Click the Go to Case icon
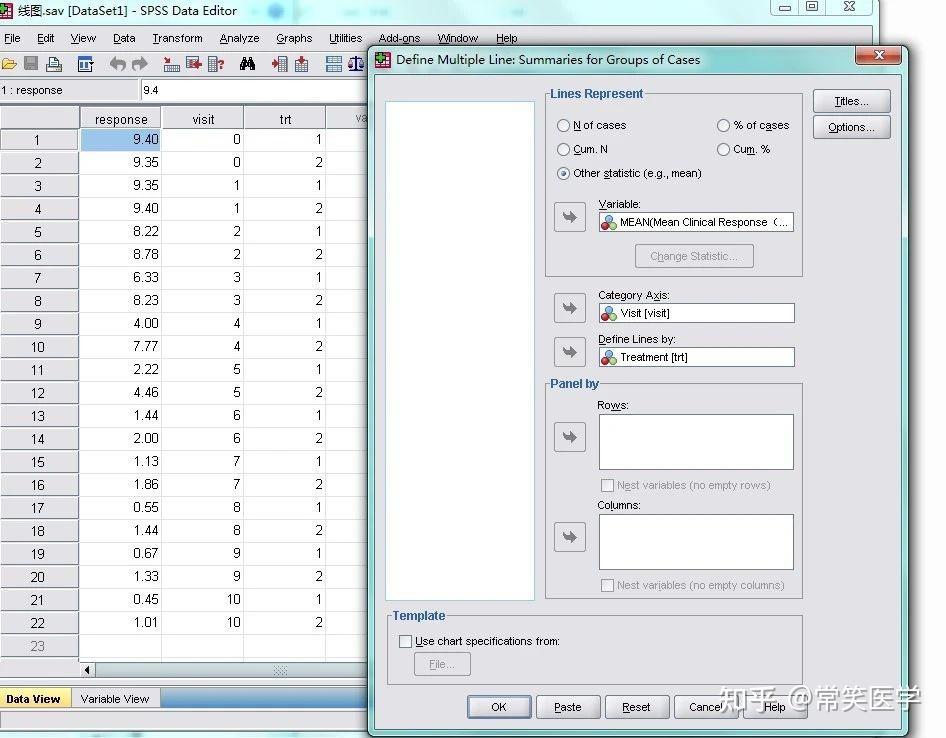The height and width of the screenshot is (738, 946). pyautogui.click(x=171, y=63)
